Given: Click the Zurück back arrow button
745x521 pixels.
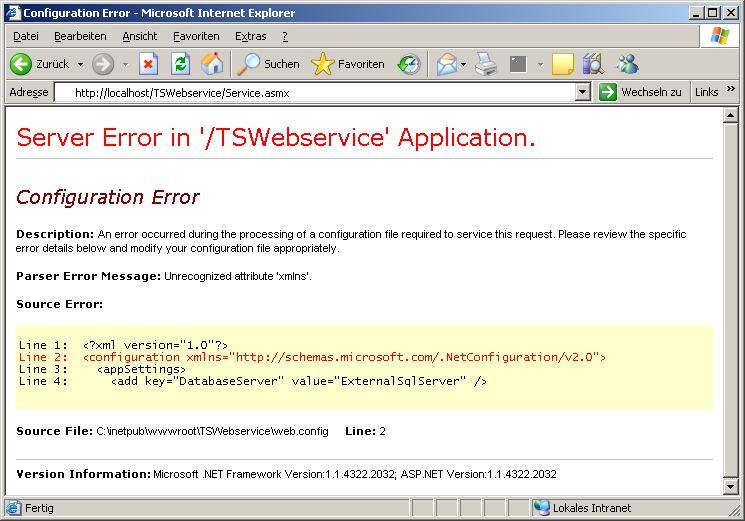Looking at the screenshot, I should (40, 64).
